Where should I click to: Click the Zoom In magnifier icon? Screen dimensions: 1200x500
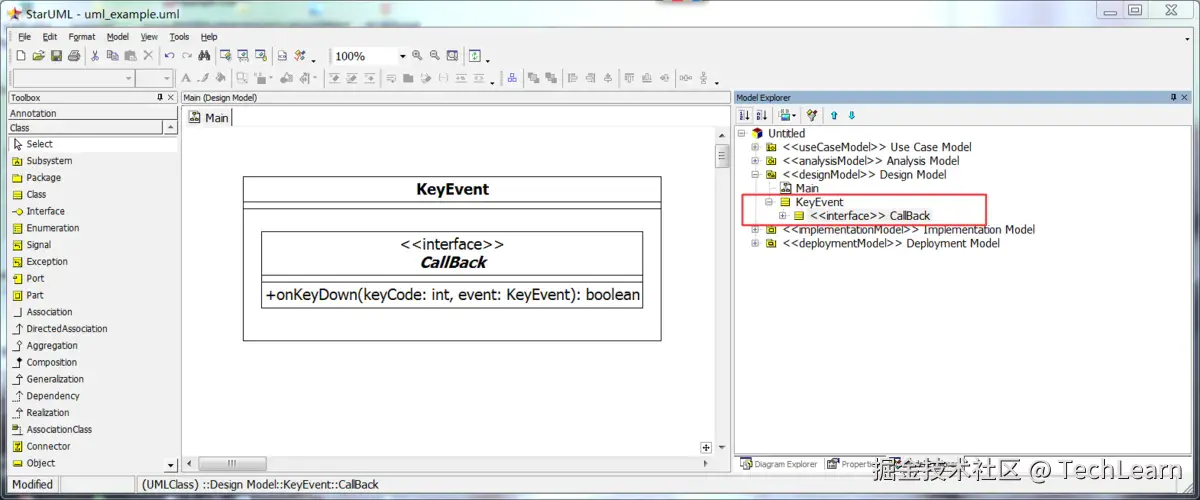pos(417,56)
